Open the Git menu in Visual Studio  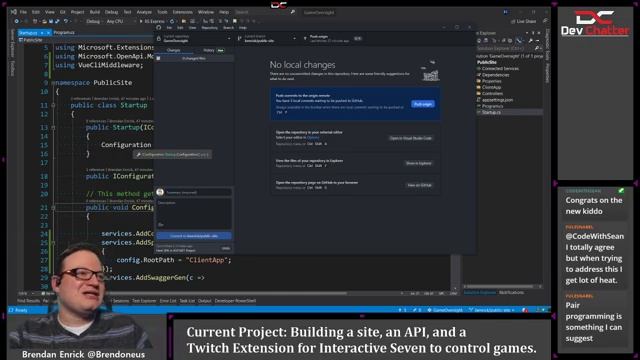click(x=62, y=12)
